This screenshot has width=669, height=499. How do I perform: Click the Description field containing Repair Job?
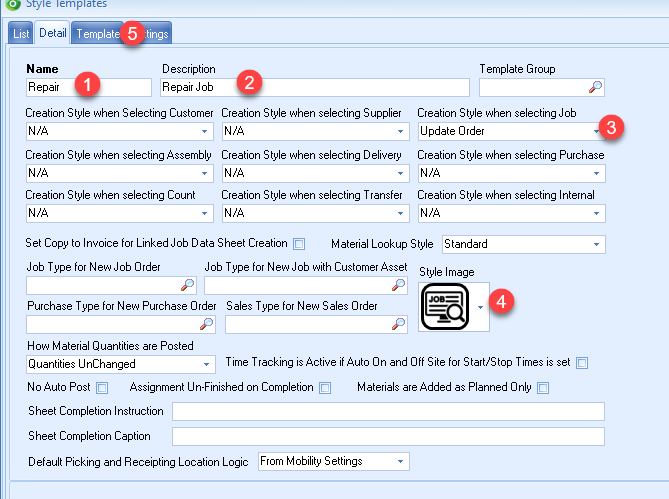tap(315, 87)
